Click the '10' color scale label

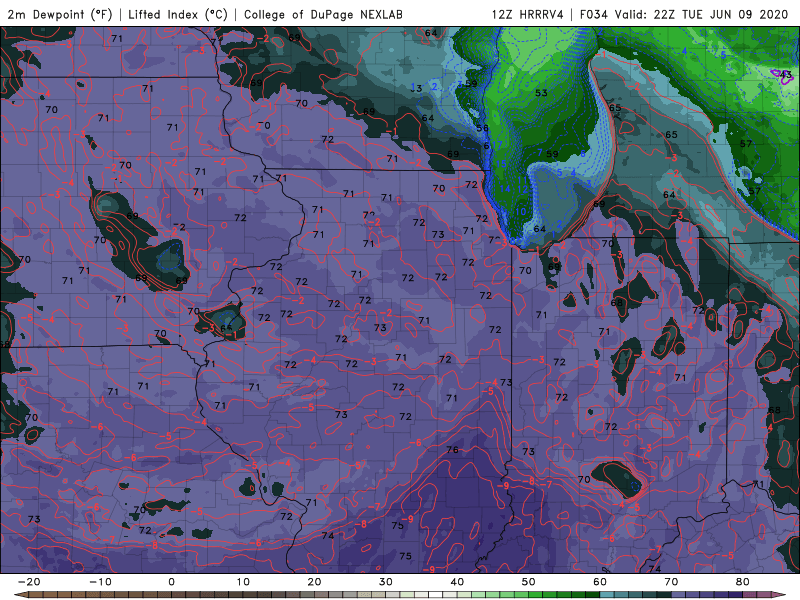pyautogui.click(x=243, y=582)
